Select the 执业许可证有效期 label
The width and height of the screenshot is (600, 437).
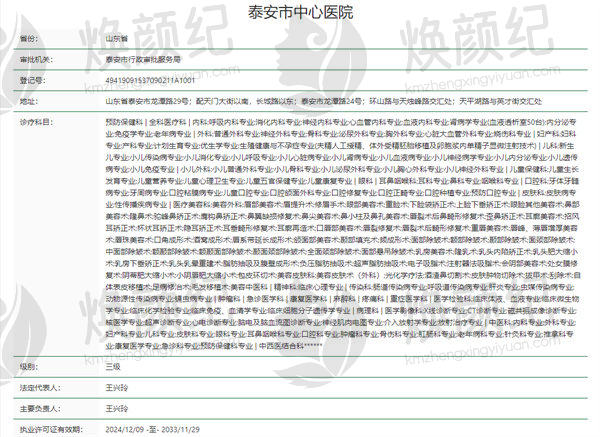click(x=51, y=429)
